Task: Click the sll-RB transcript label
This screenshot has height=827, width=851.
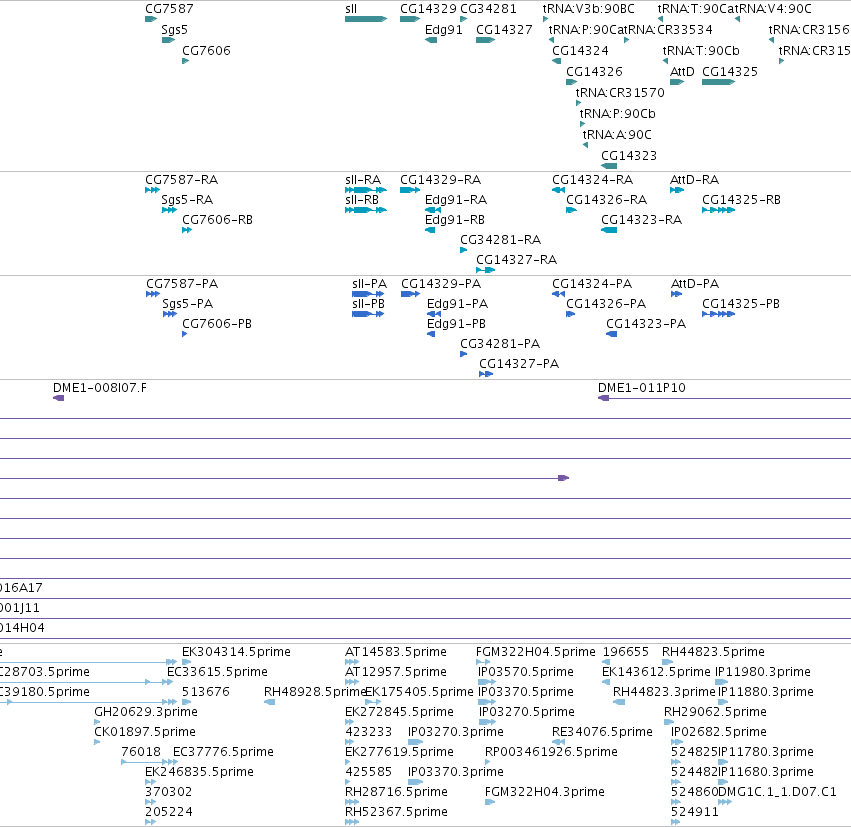Action: pyautogui.click(x=362, y=200)
